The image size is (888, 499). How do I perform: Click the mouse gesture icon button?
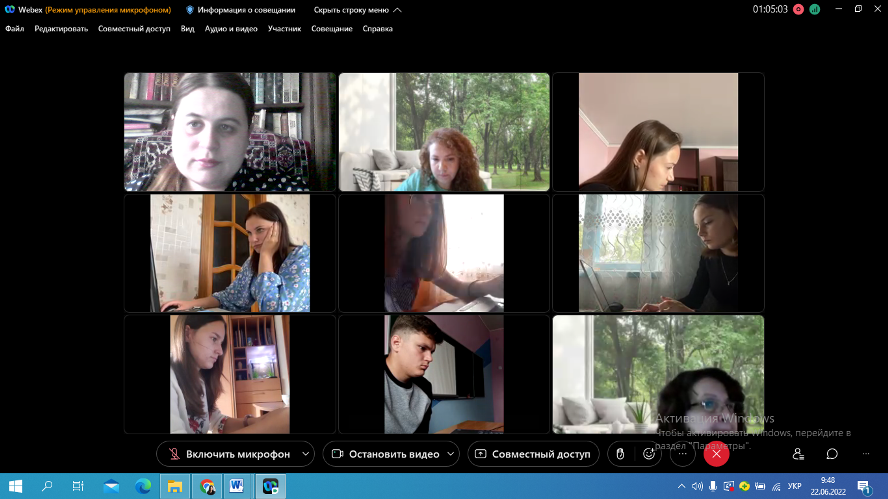click(621, 454)
